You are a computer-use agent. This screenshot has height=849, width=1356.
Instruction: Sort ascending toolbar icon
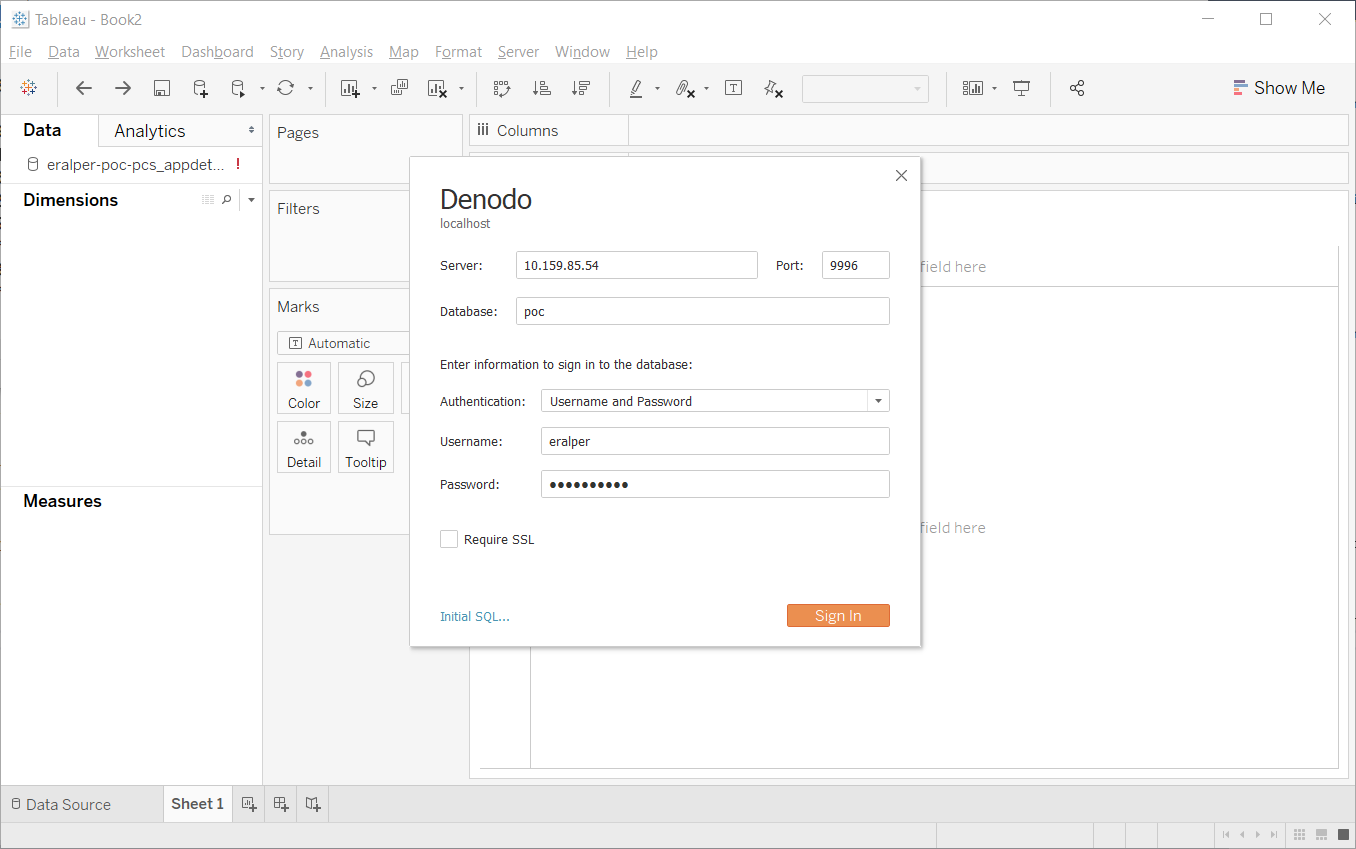[x=541, y=88]
